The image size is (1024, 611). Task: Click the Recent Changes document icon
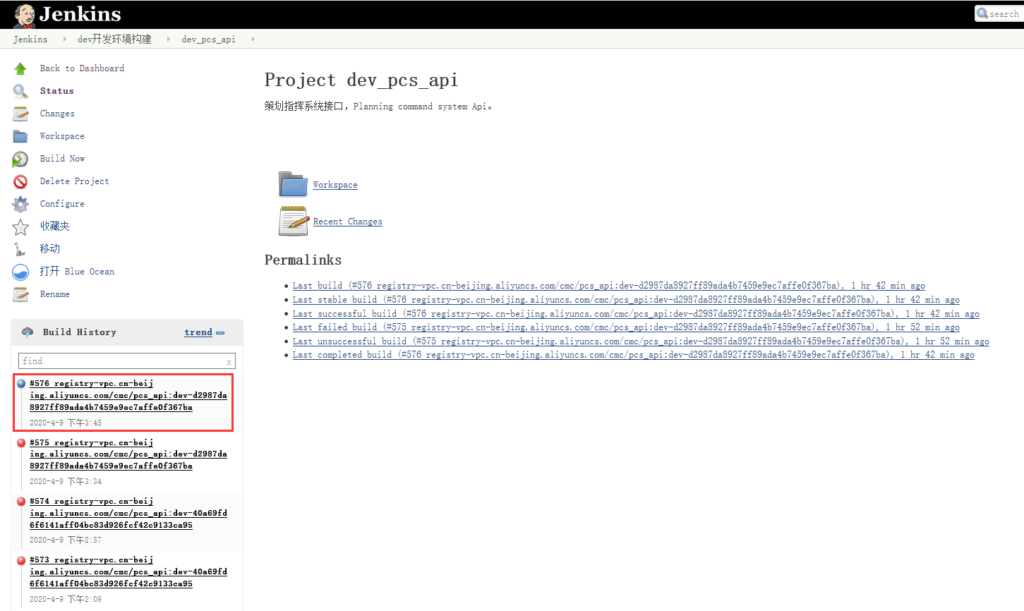pos(292,221)
